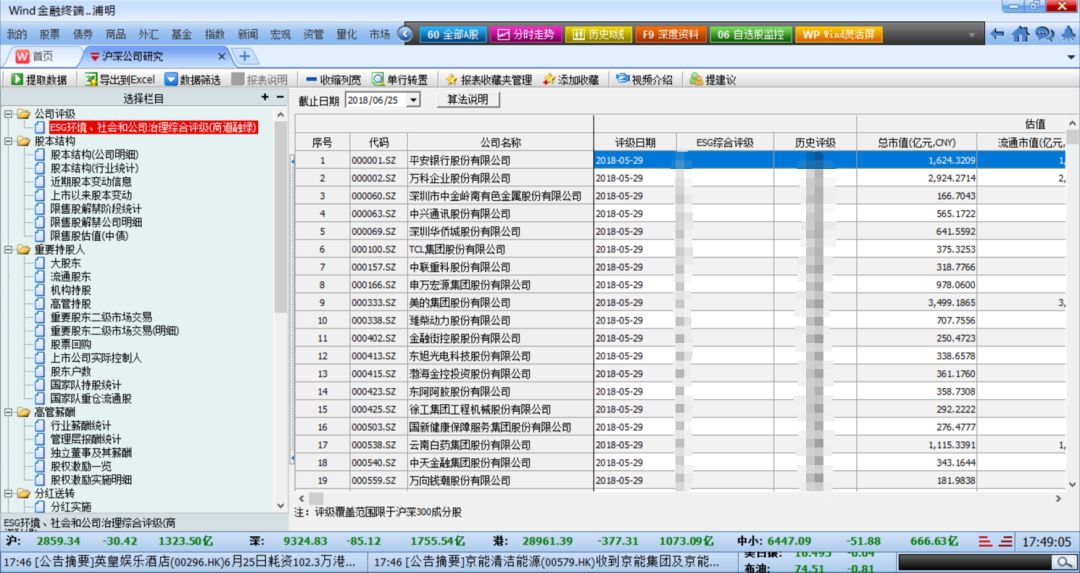Select row 美的集团股份有限公司
This screenshot has height=573, width=1080.
tap(459, 302)
